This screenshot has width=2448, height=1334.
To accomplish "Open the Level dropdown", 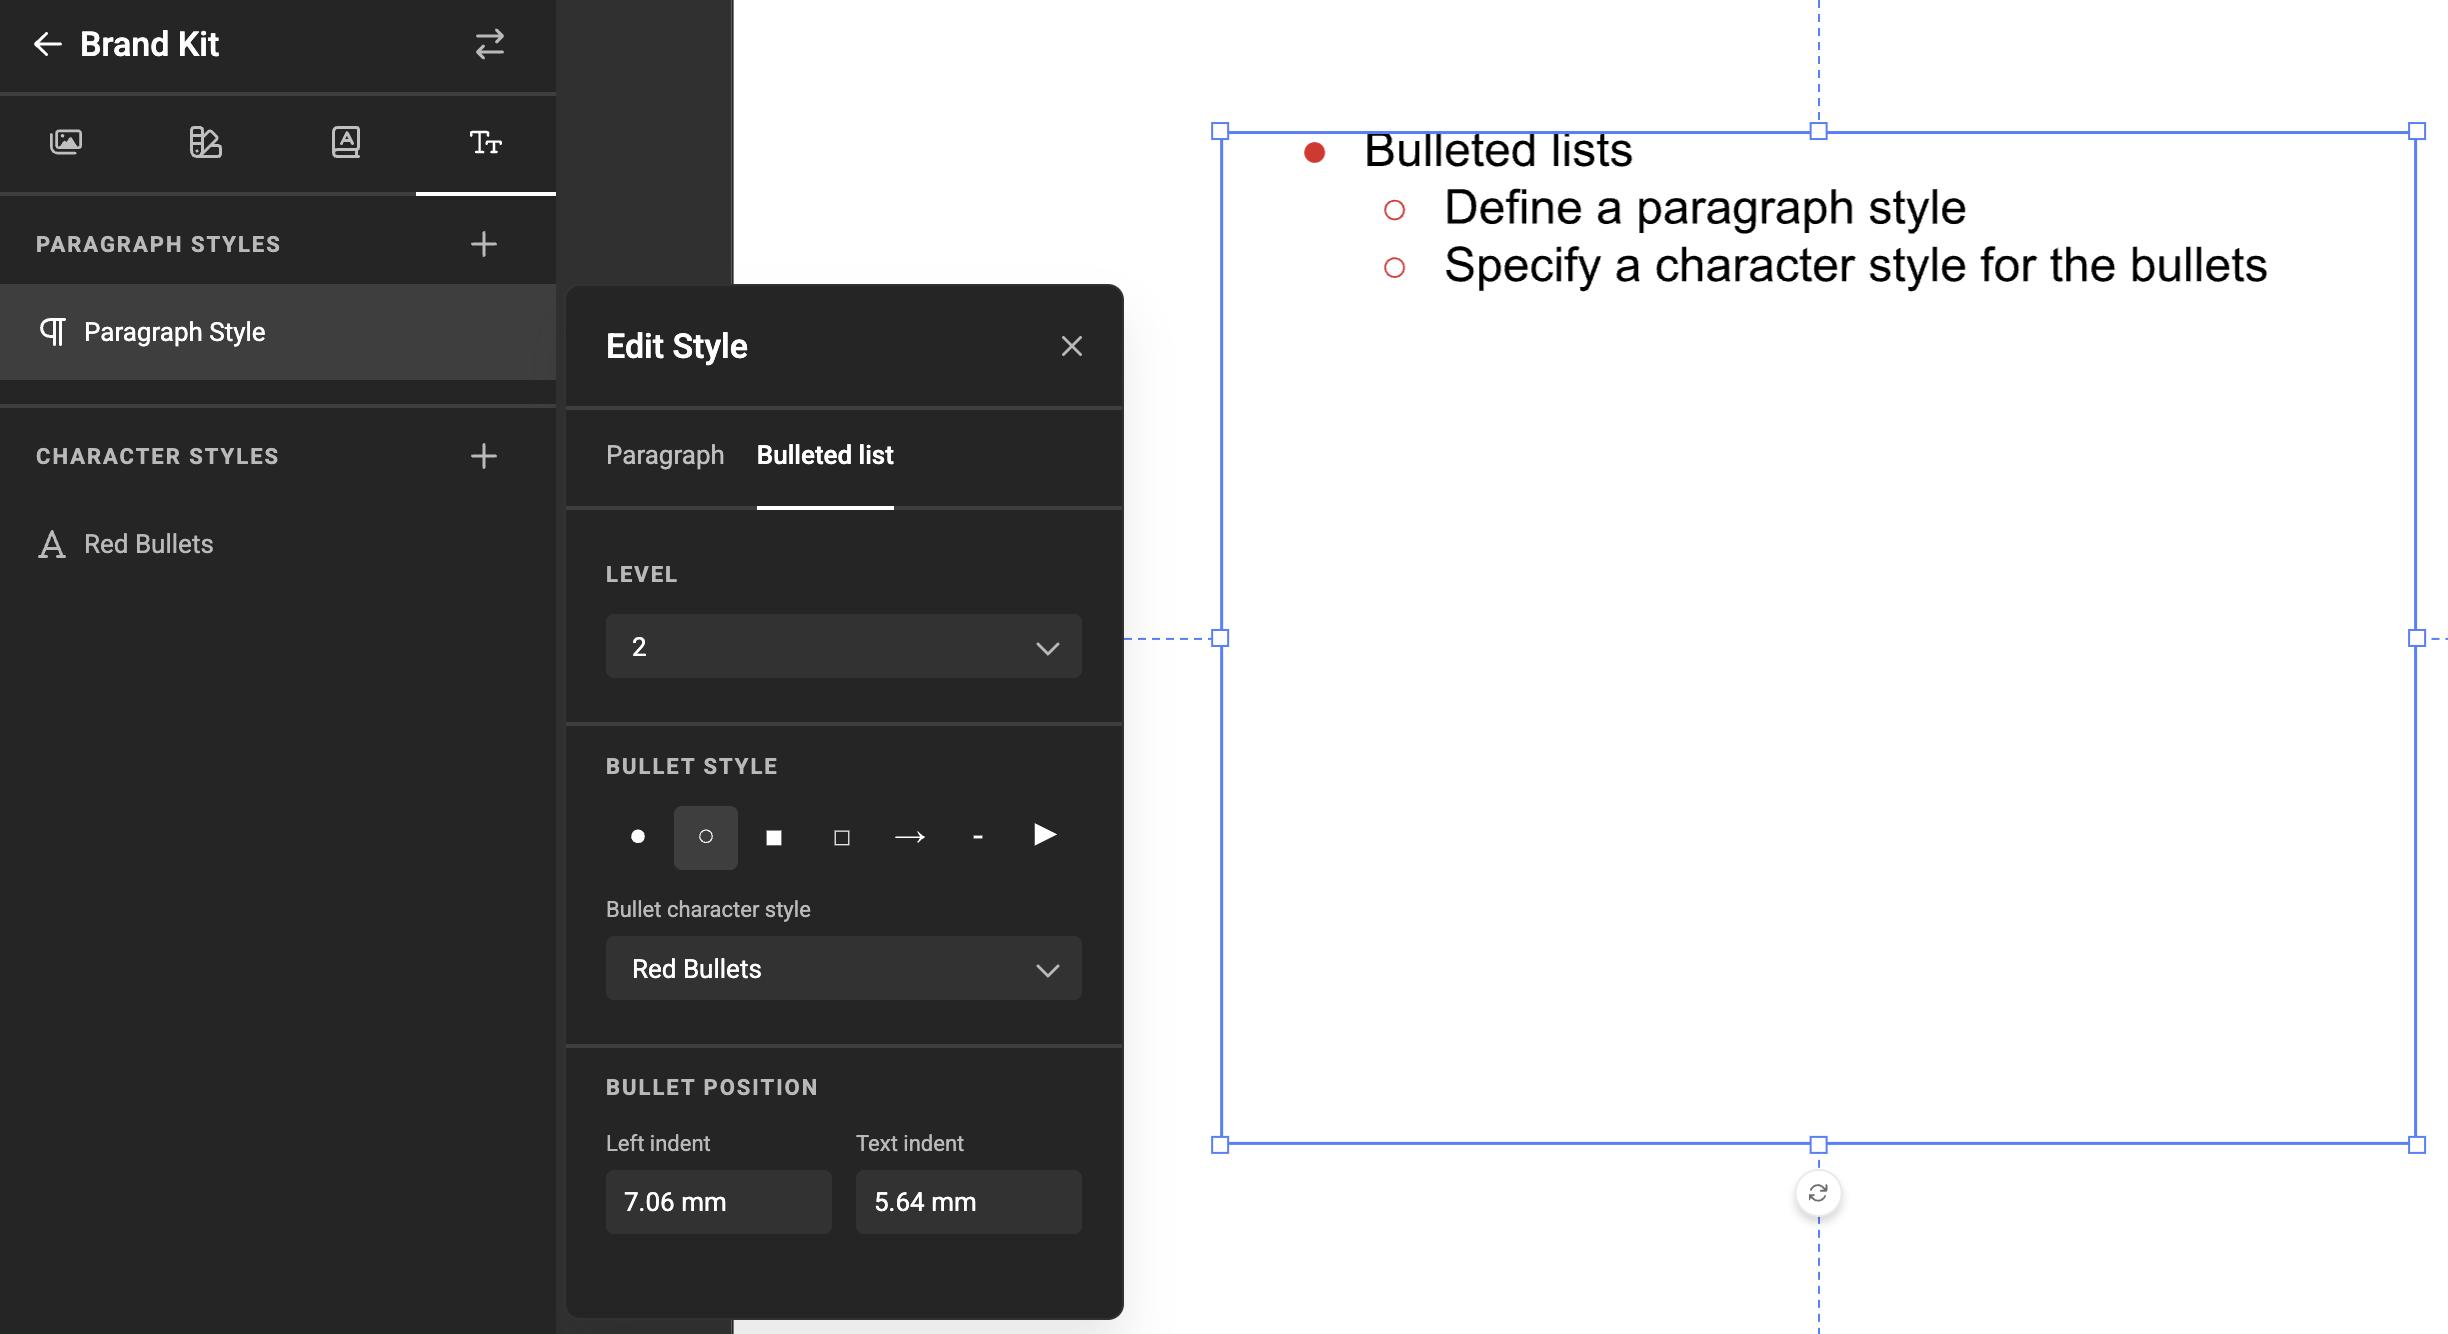I will click(843, 646).
